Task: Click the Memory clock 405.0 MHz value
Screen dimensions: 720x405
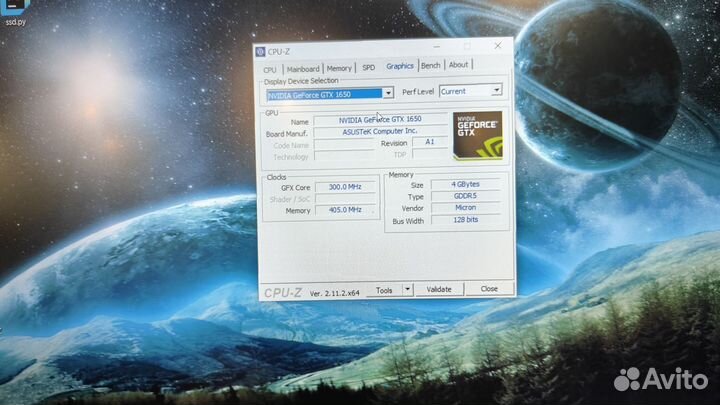Action: click(345, 210)
